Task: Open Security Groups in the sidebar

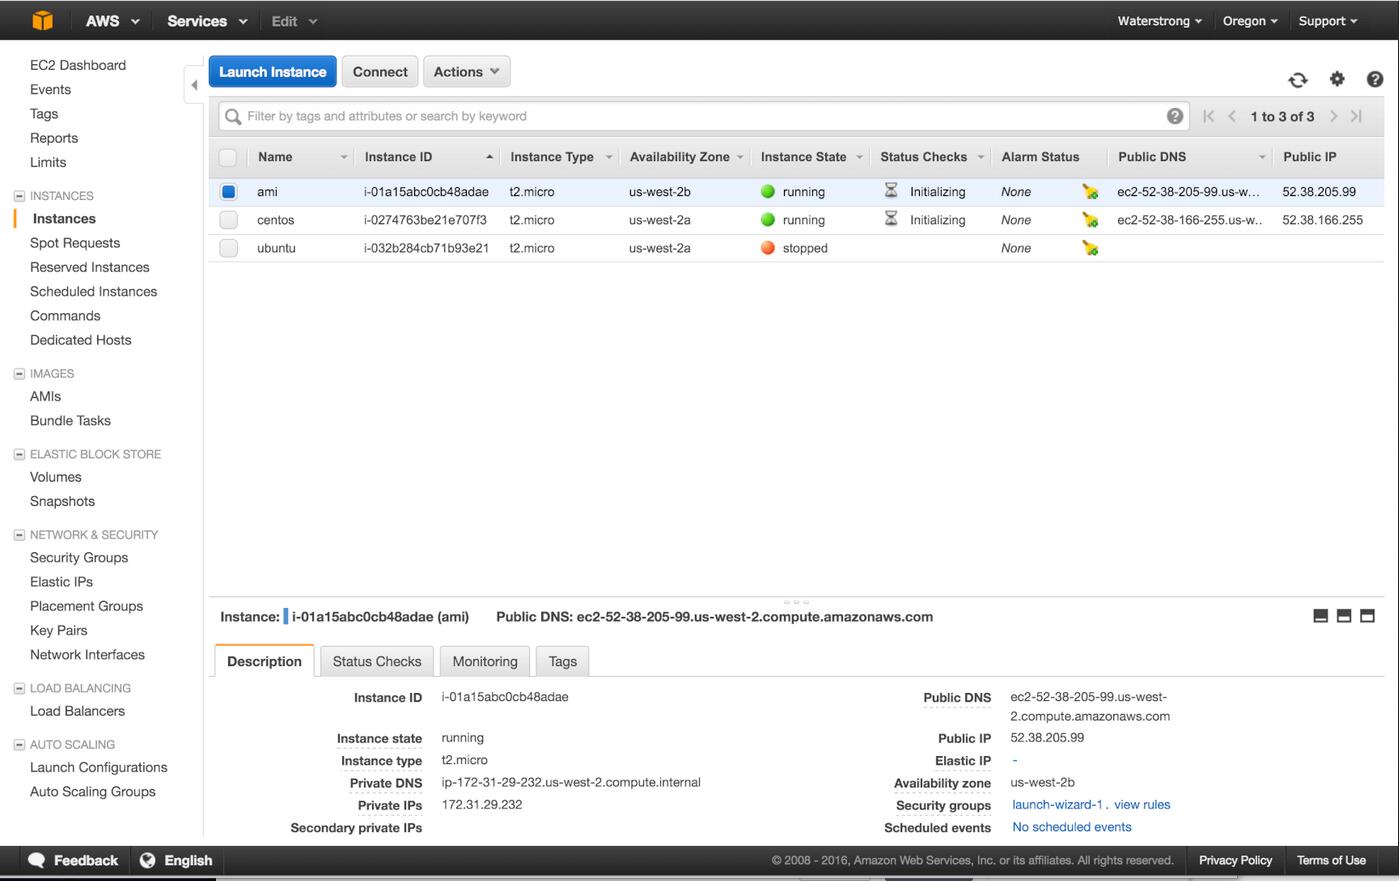Action: (x=79, y=558)
